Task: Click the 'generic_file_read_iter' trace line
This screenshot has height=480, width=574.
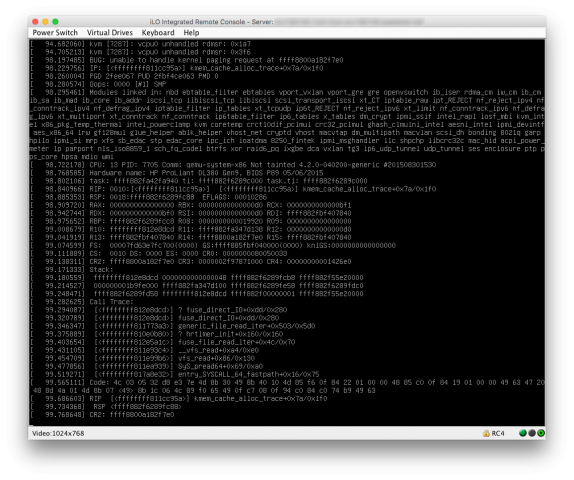Action: pyautogui.click(x=173, y=326)
